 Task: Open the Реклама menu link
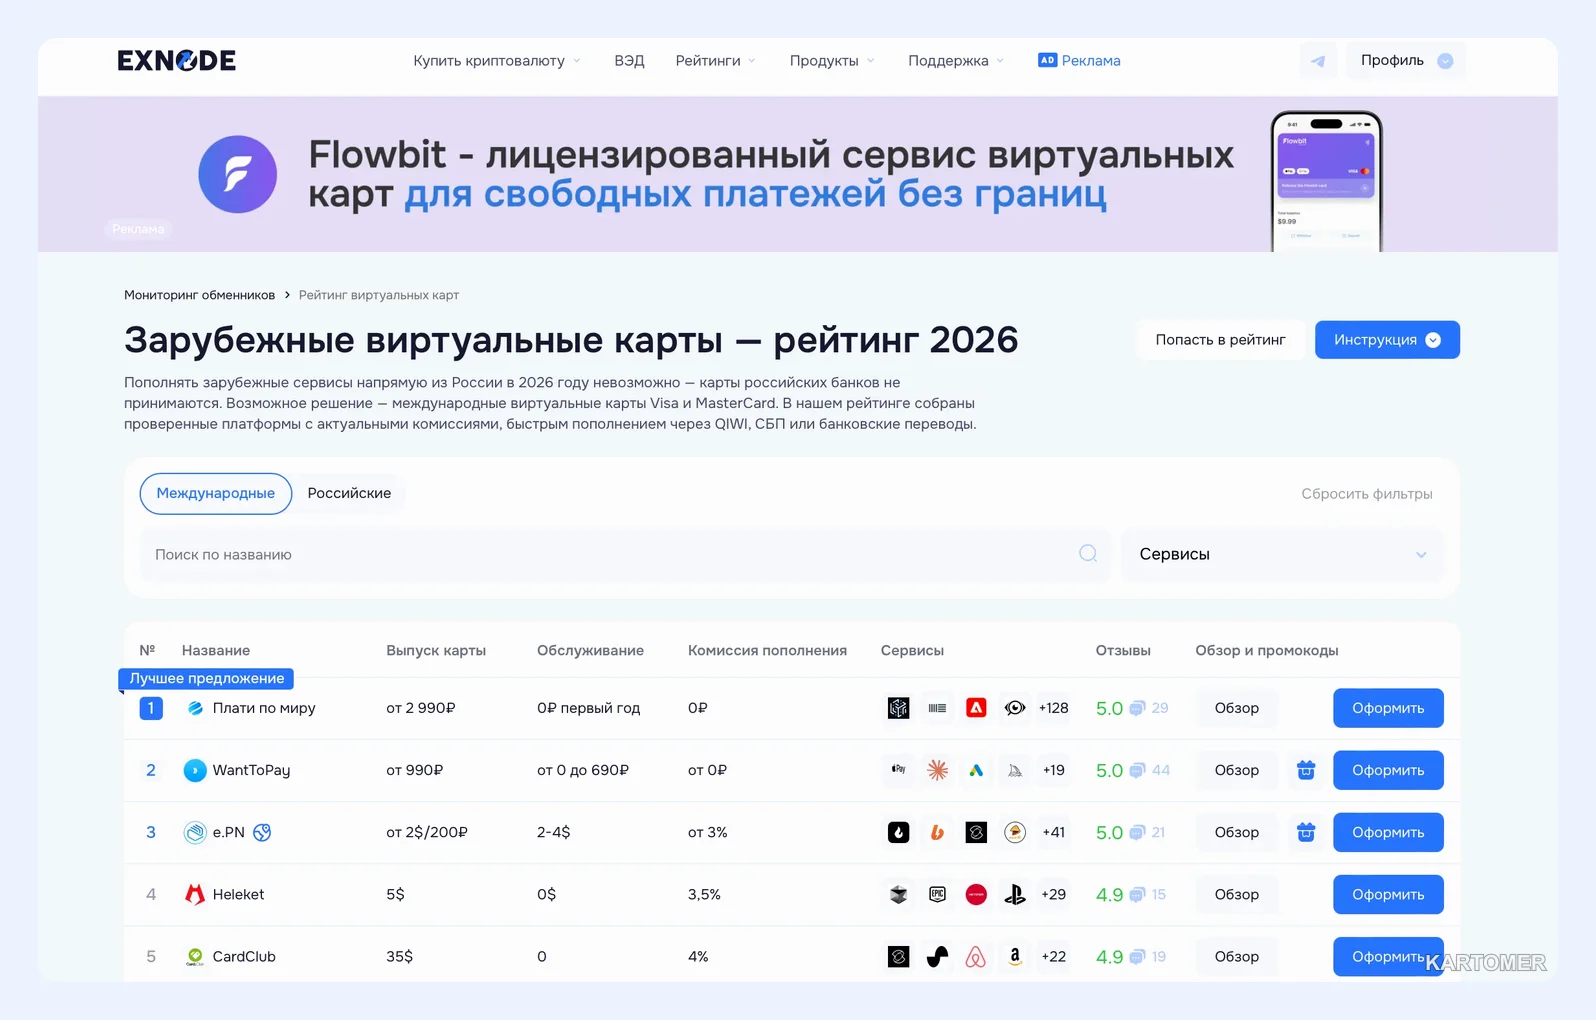click(1079, 61)
